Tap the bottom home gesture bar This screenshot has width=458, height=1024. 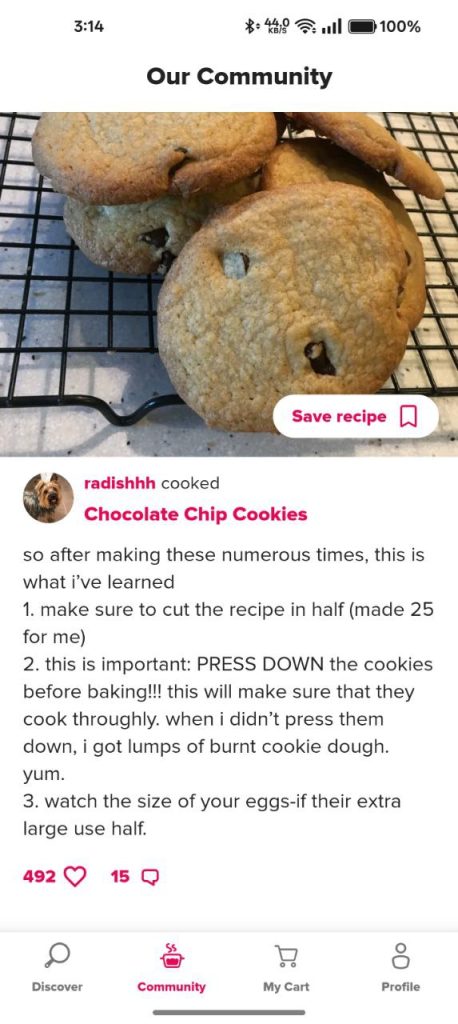[x=229, y=1013]
